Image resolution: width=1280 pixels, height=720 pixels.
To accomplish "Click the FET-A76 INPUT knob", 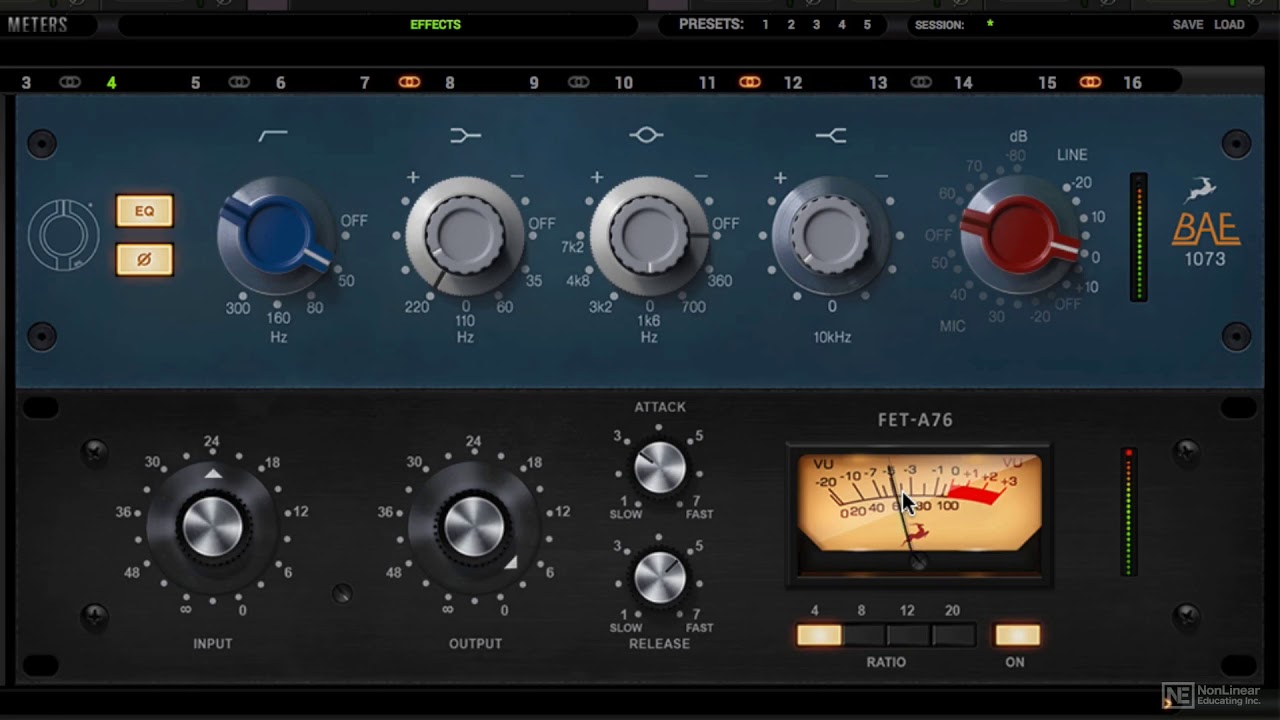I will [212, 527].
